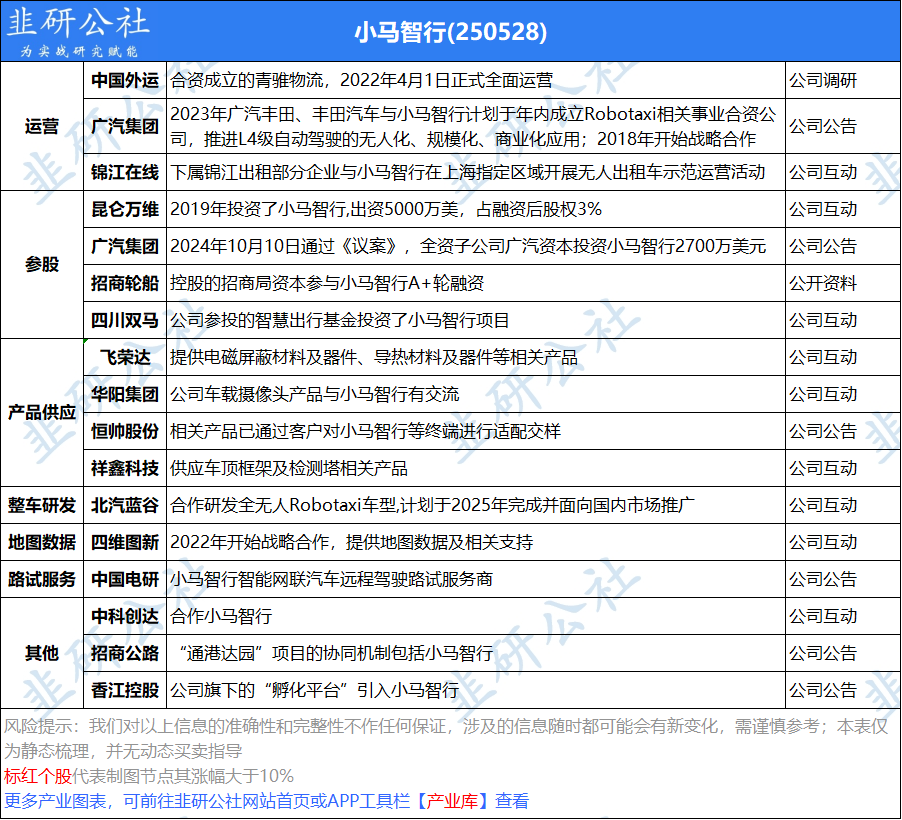Click 公开资料 source in 招商轮船 row
Viewport: 902px width, 820px height.
click(x=823, y=283)
